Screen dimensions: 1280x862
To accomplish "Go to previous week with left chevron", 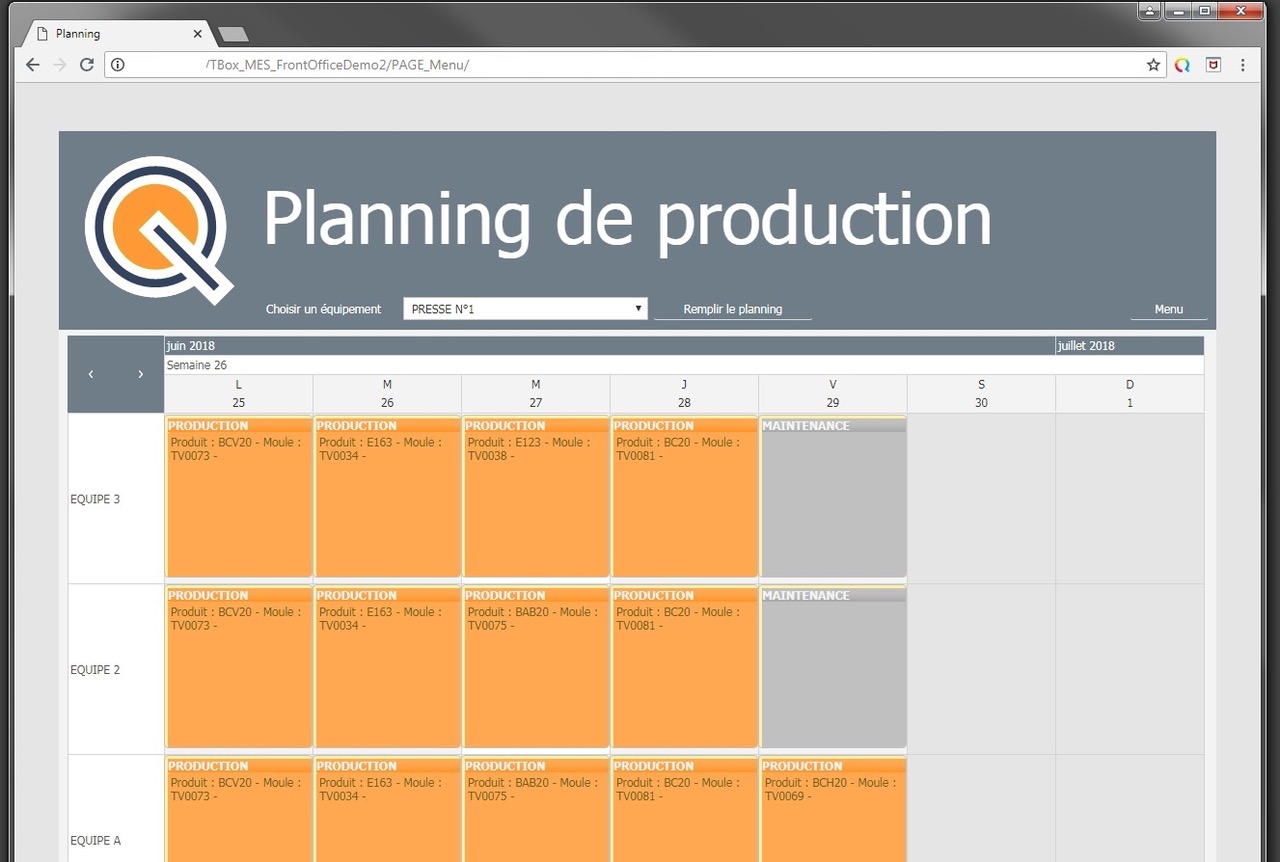I will click(91, 374).
